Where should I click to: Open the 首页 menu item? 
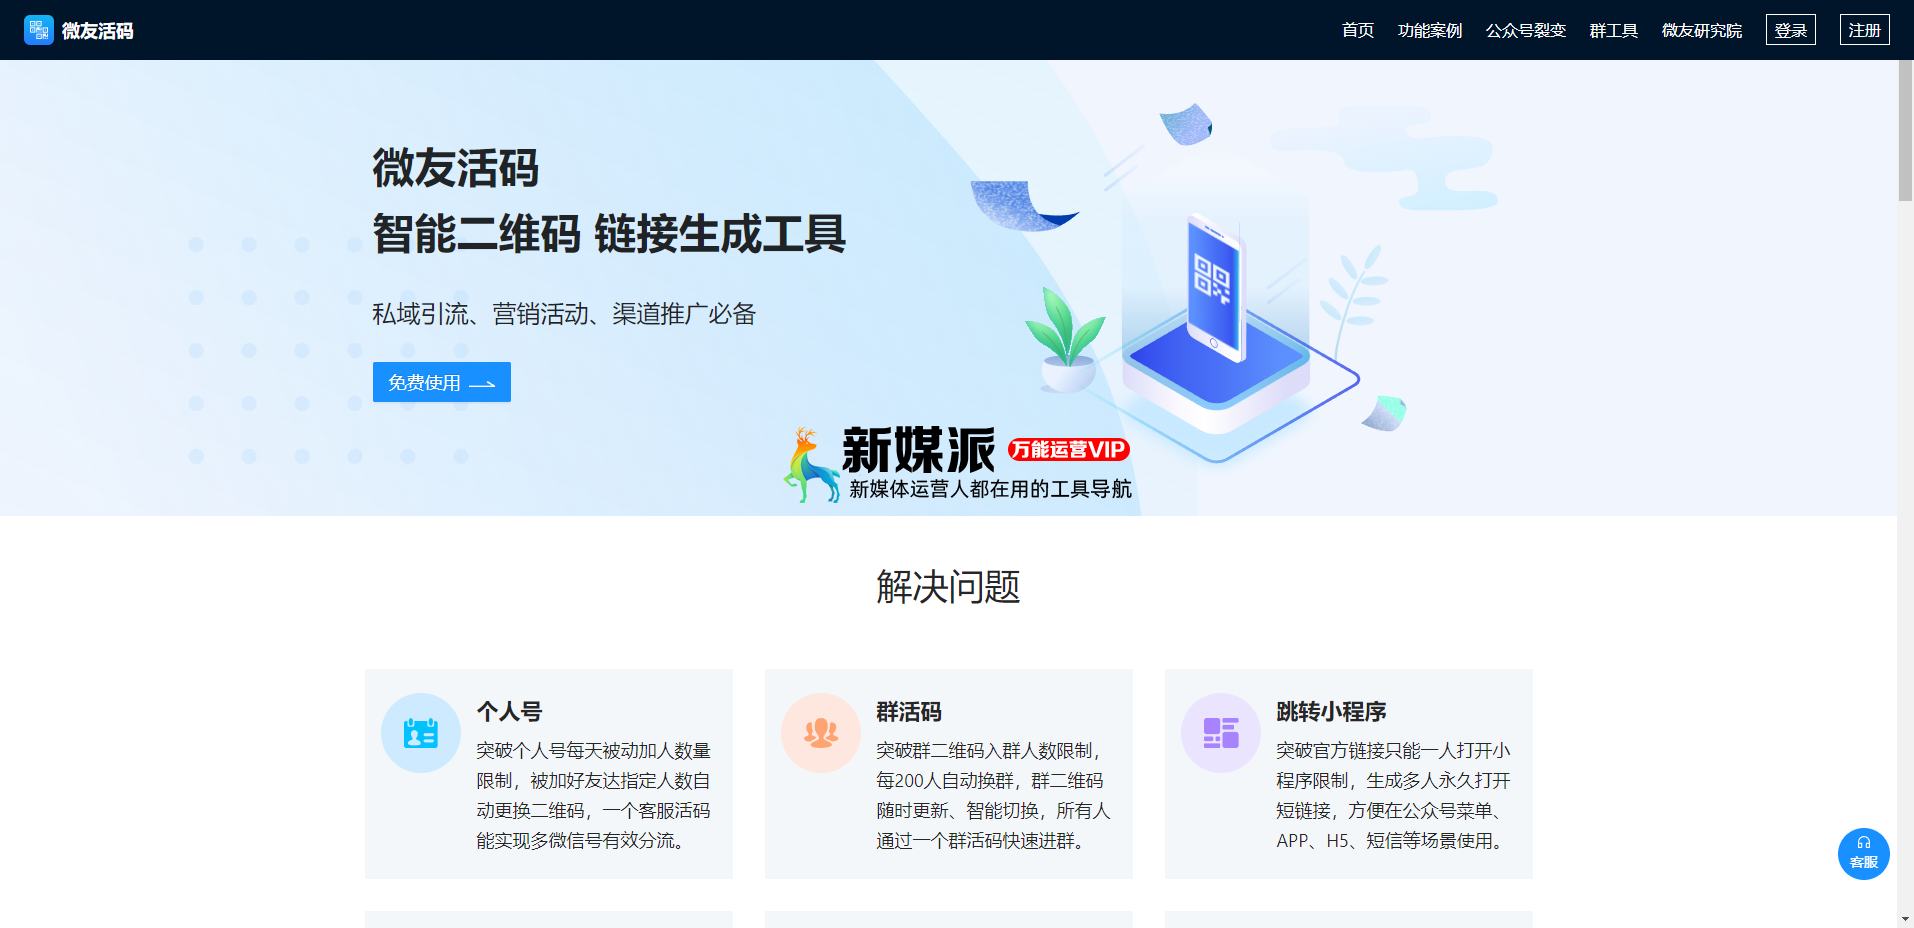[x=1358, y=30]
